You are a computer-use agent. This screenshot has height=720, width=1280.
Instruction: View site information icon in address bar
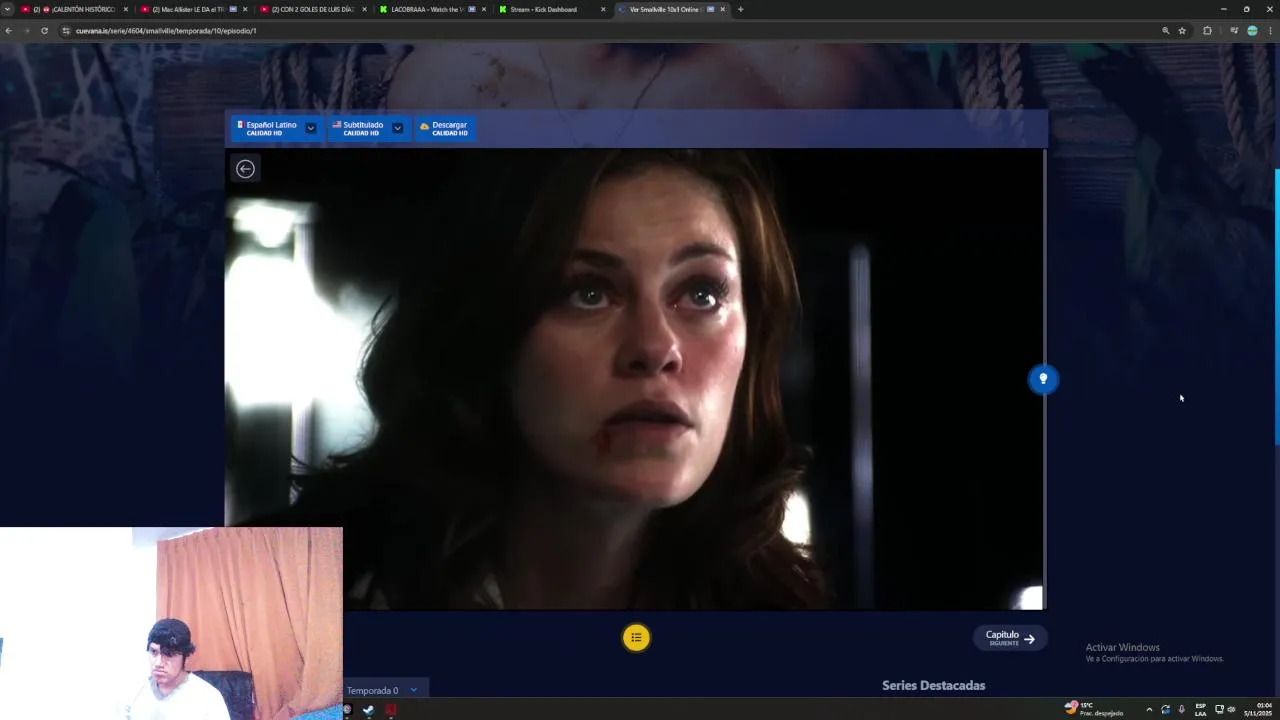66,31
